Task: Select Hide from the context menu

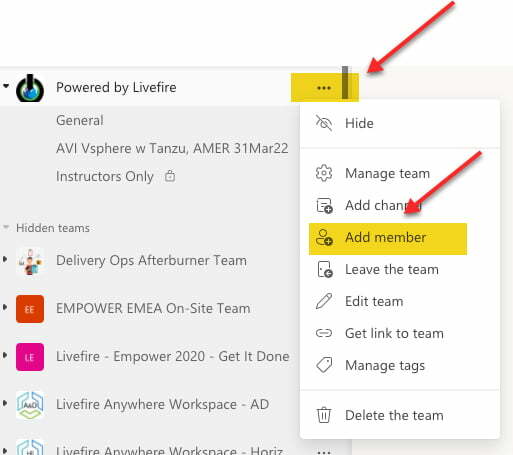Action: click(x=400, y=123)
